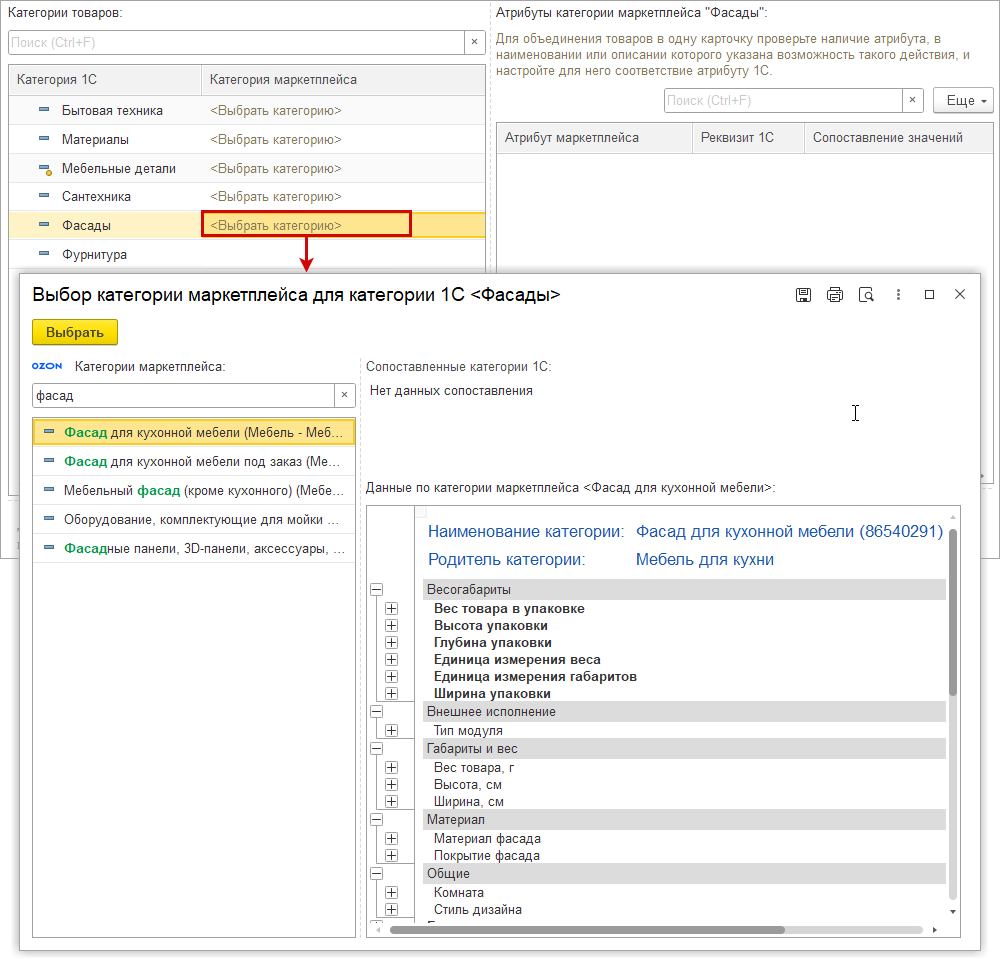
Task: Open the print preview icon
Action: pos(867,295)
